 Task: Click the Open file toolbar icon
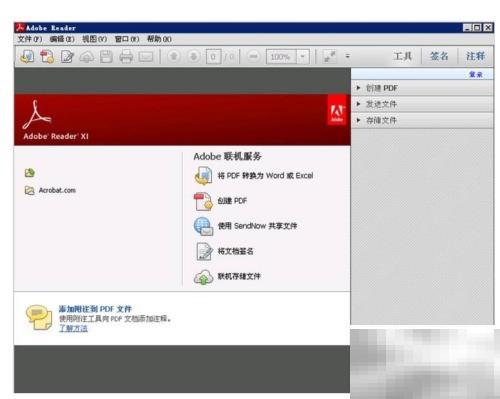(x=27, y=56)
